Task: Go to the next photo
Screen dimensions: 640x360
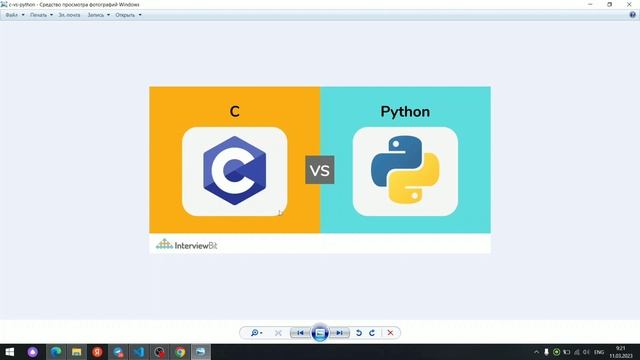Action: click(340, 333)
